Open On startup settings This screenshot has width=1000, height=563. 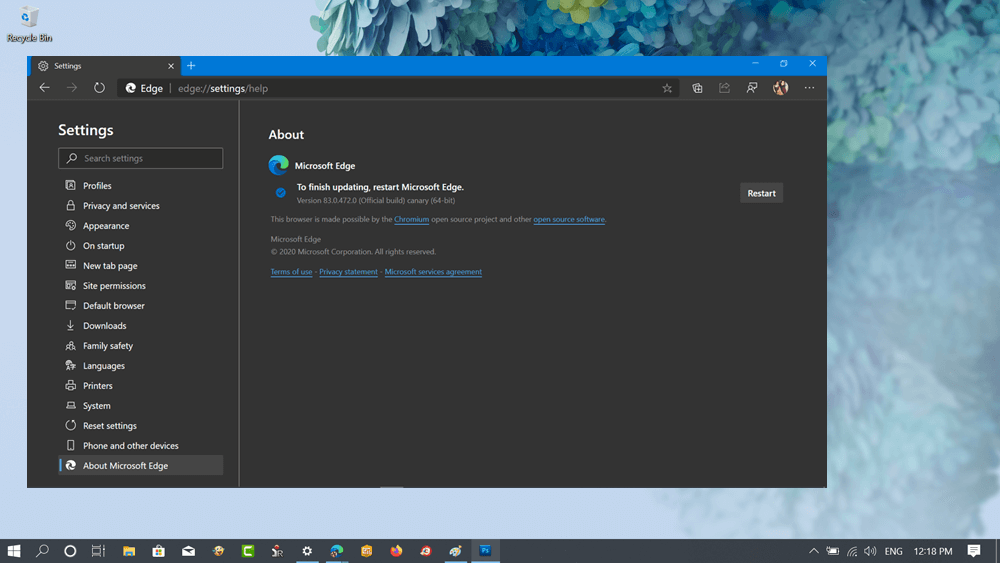click(140, 245)
